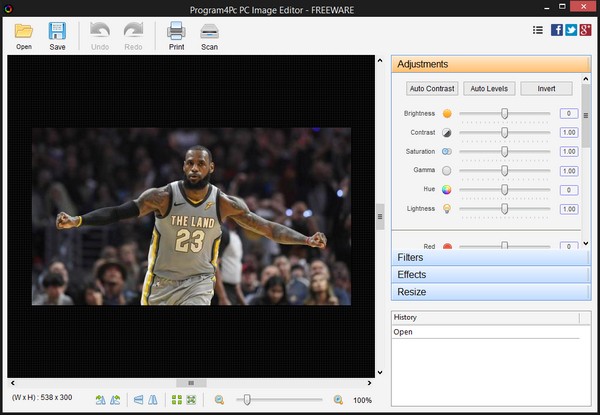Print the image using the printer icon
Screen dimensions: 600x415
click(x=176, y=32)
